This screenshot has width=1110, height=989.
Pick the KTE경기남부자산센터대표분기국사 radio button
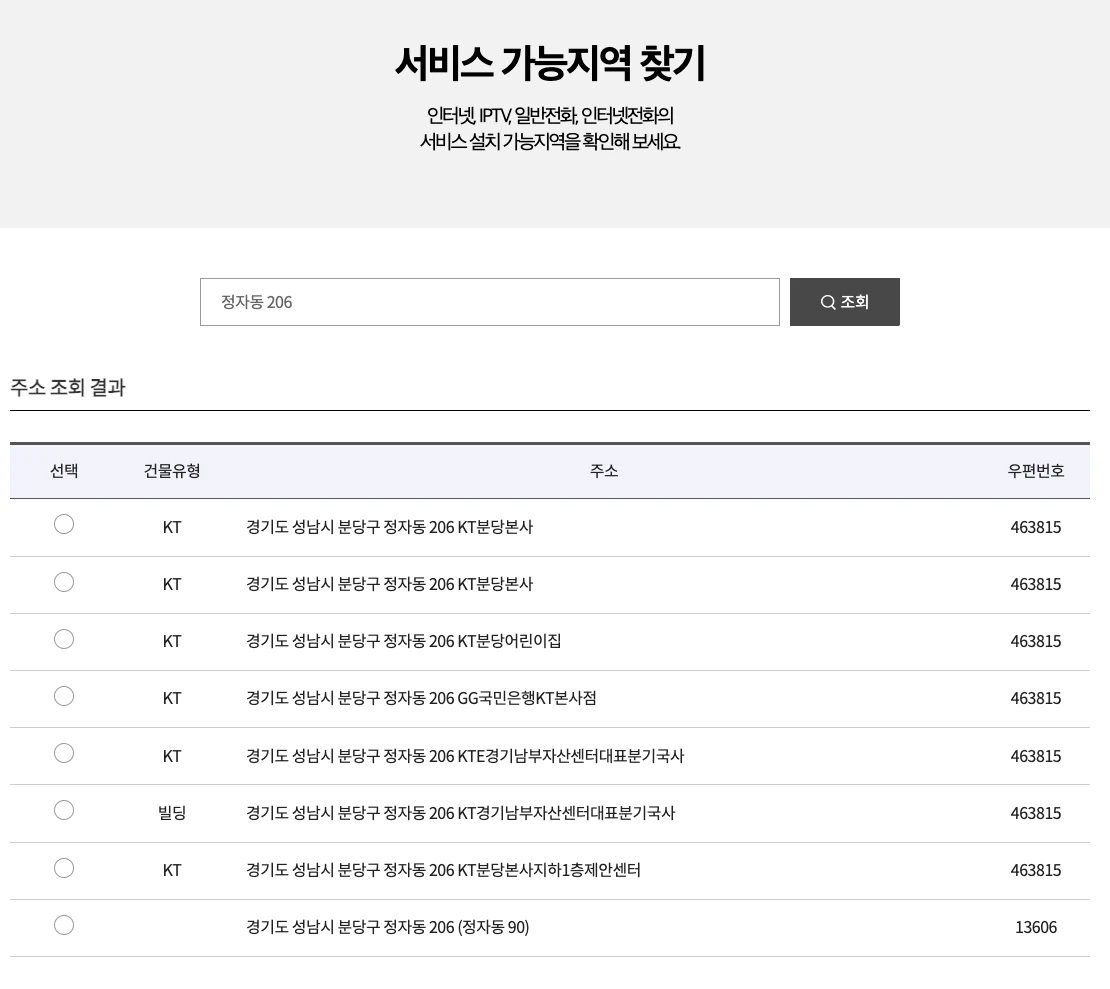pyautogui.click(x=64, y=753)
